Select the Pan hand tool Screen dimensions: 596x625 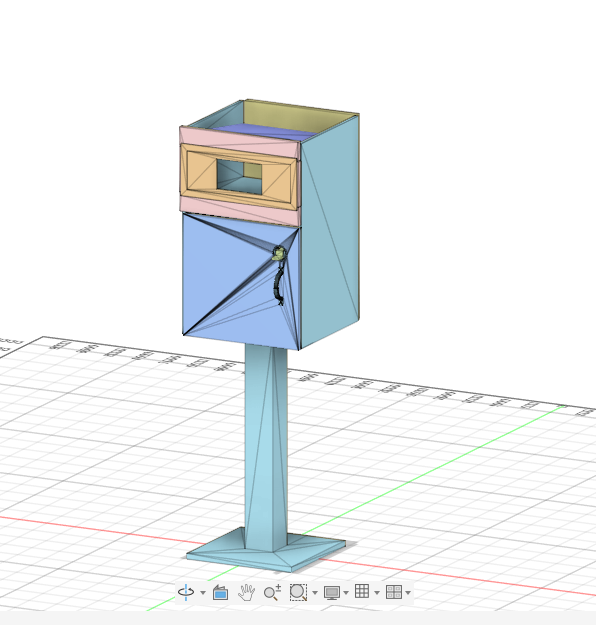[x=246, y=592]
